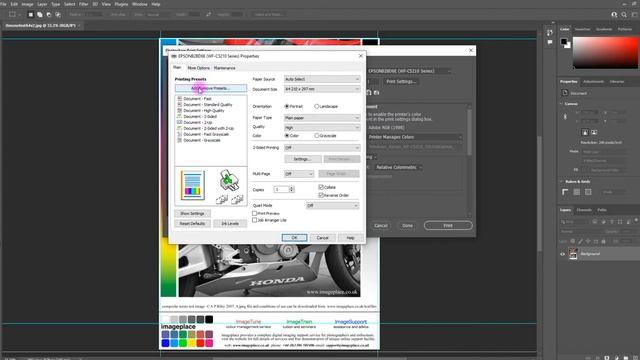This screenshot has width=640, height=360.
Task: Swap width and height icon in options bar
Action: [209, 14]
